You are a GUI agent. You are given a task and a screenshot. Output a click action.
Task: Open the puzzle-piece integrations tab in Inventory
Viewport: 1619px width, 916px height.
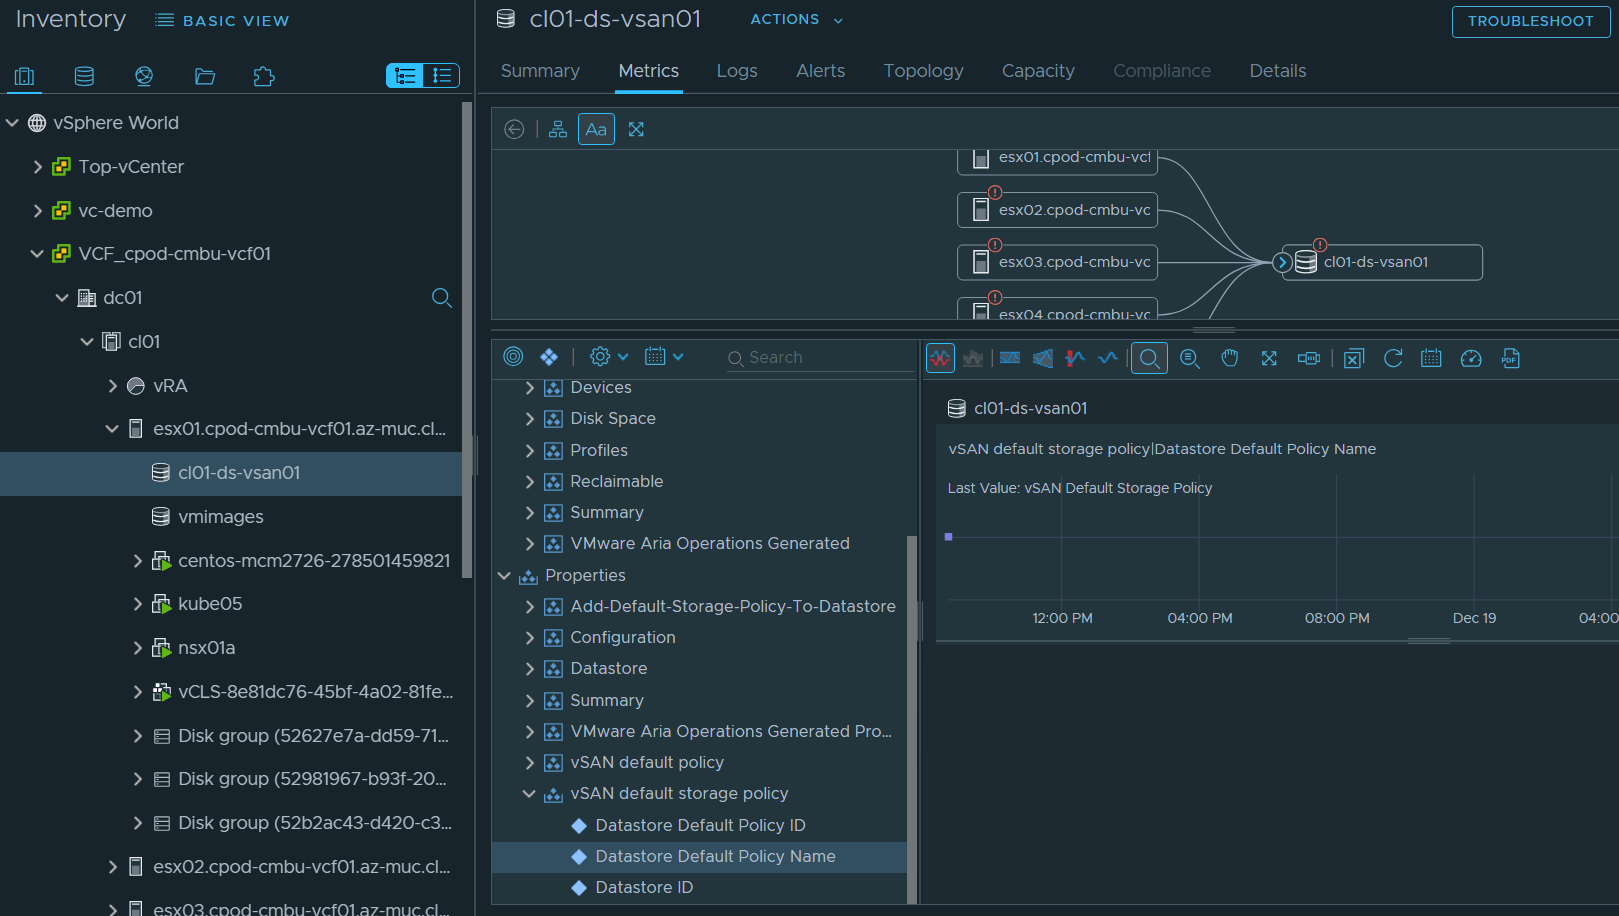264,76
